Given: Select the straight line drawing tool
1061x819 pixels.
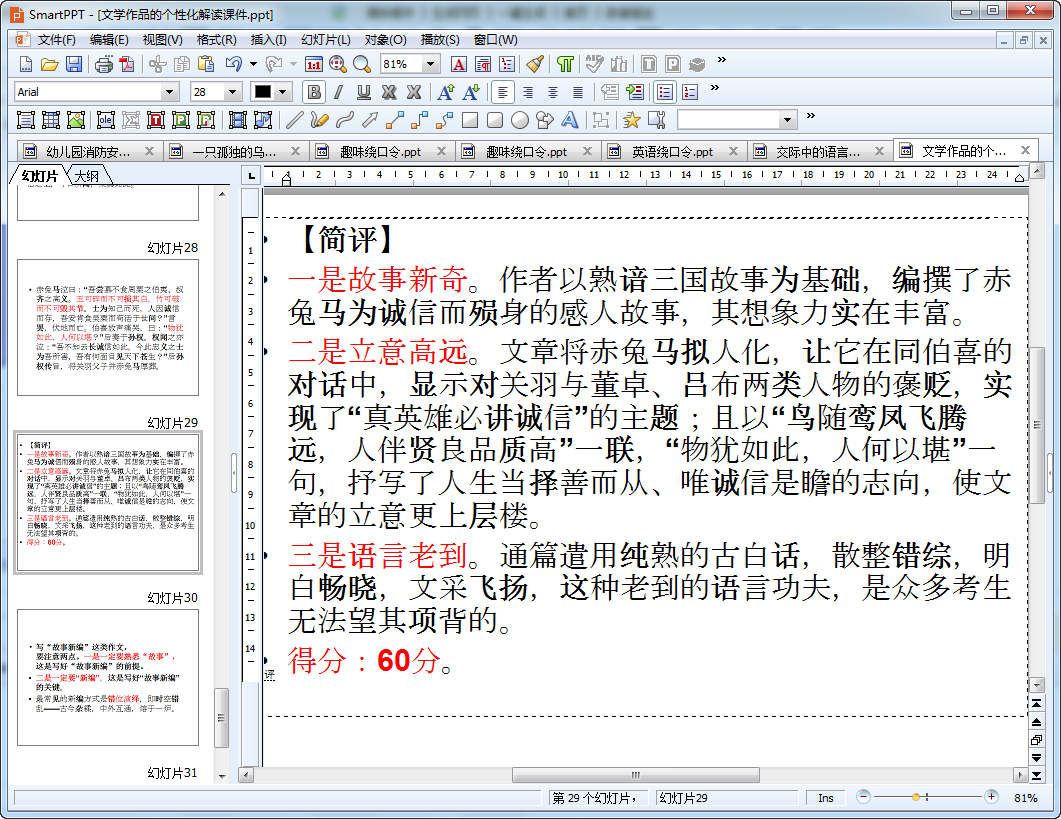Looking at the screenshot, I should click(294, 120).
